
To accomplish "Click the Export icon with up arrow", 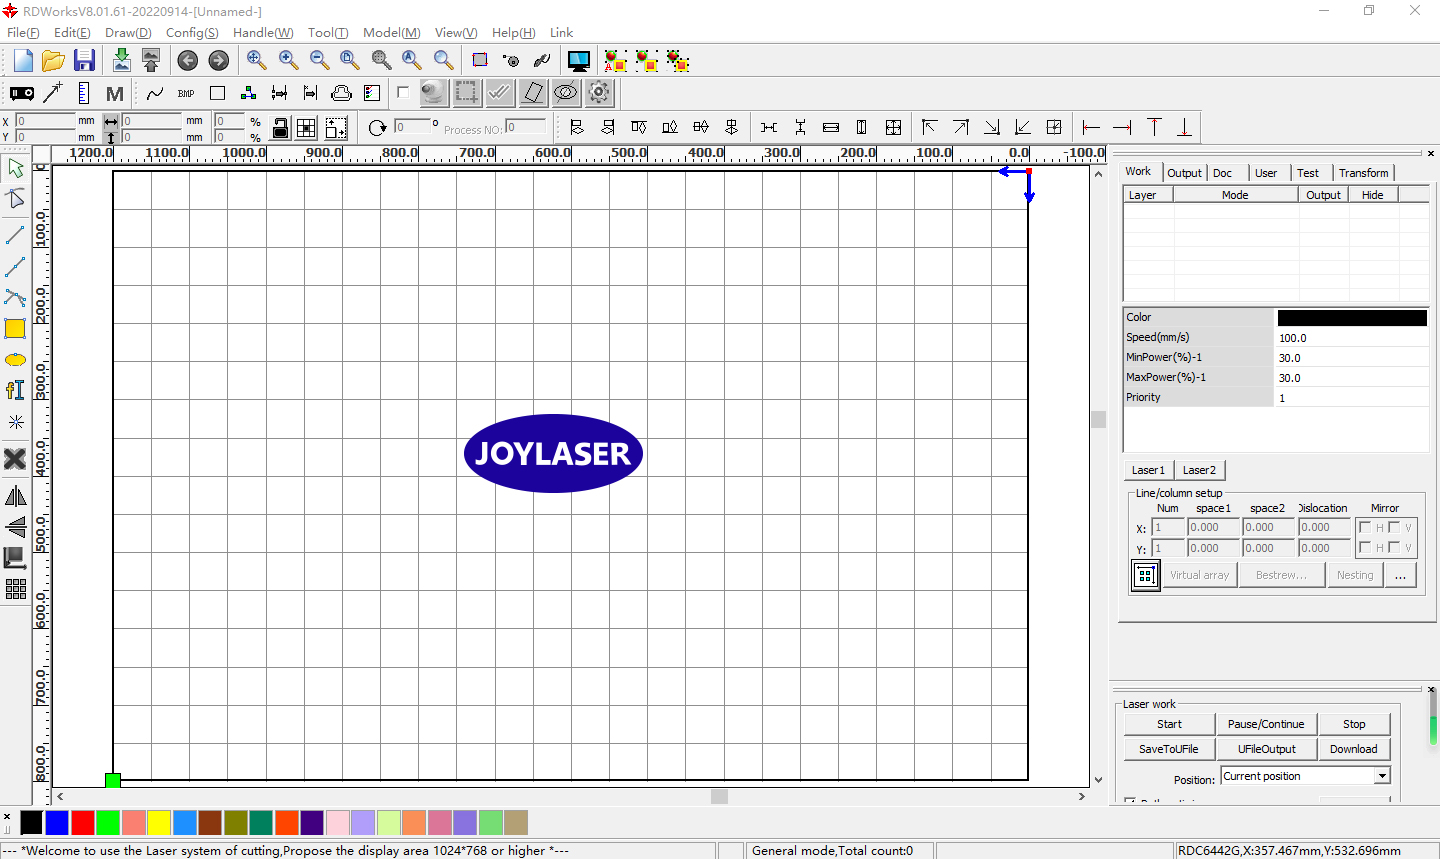I will 151,61.
